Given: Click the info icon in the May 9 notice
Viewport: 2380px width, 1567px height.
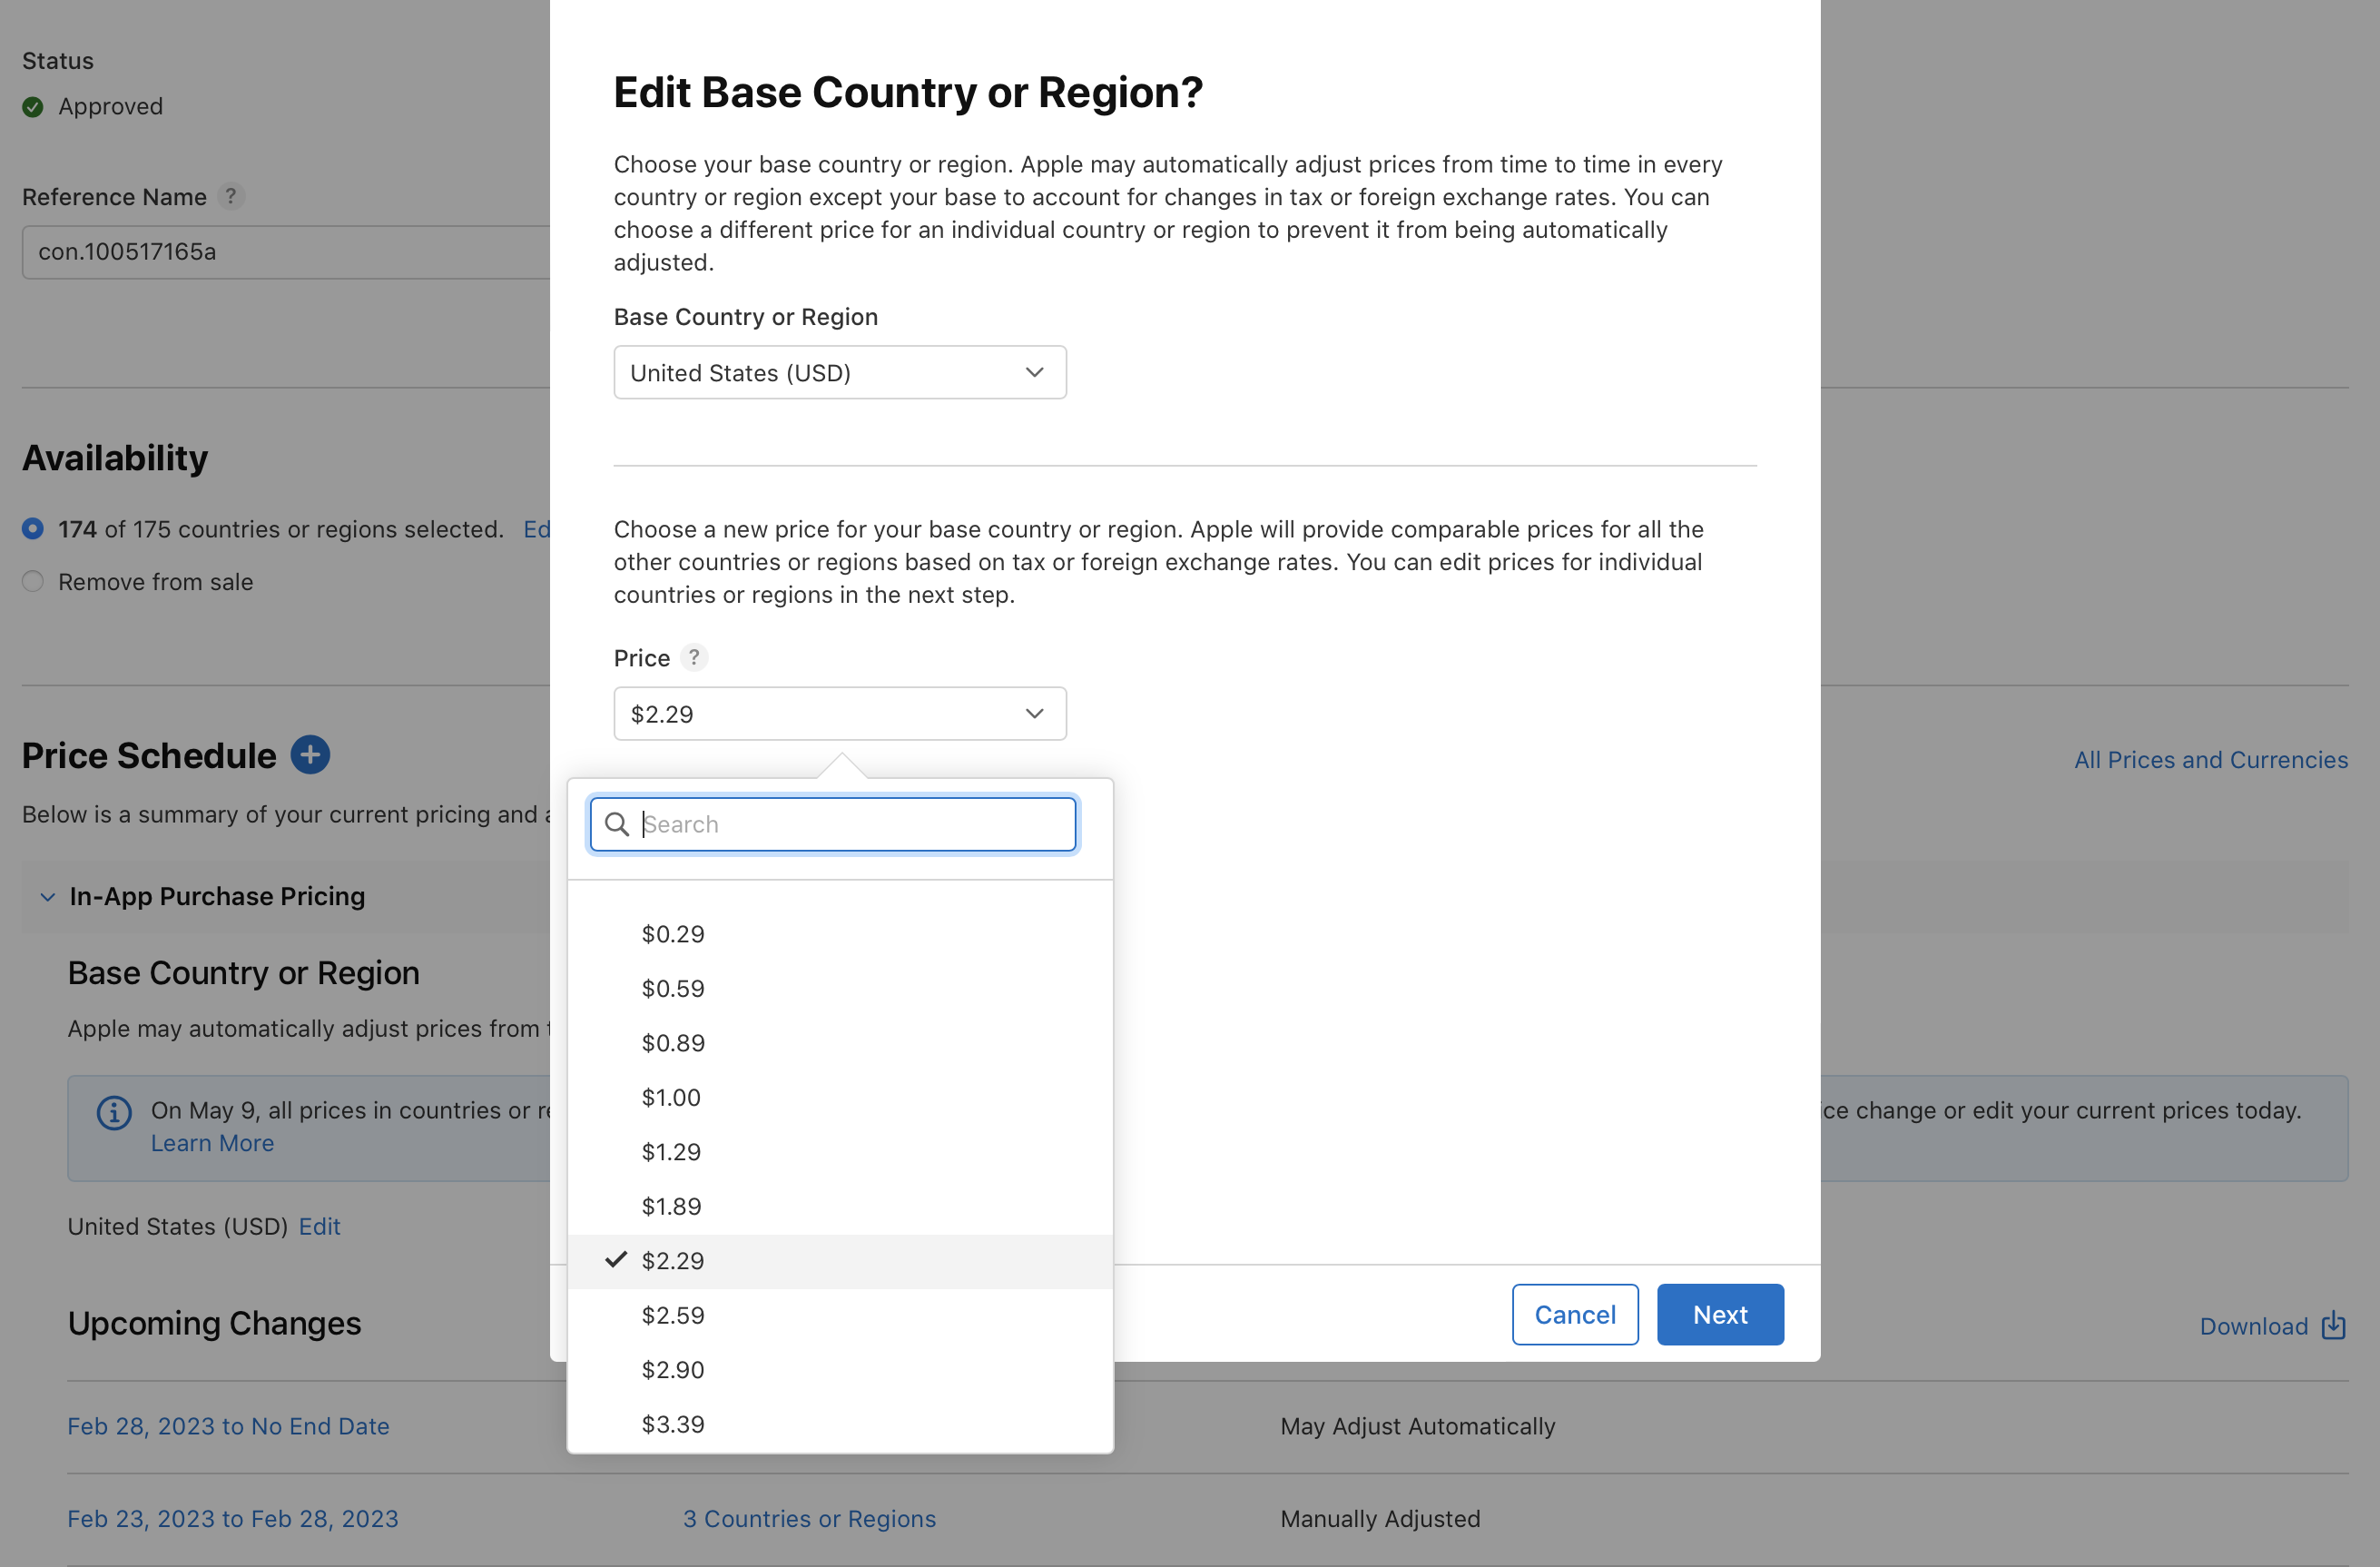Looking at the screenshot, I should pos(113,1112).
